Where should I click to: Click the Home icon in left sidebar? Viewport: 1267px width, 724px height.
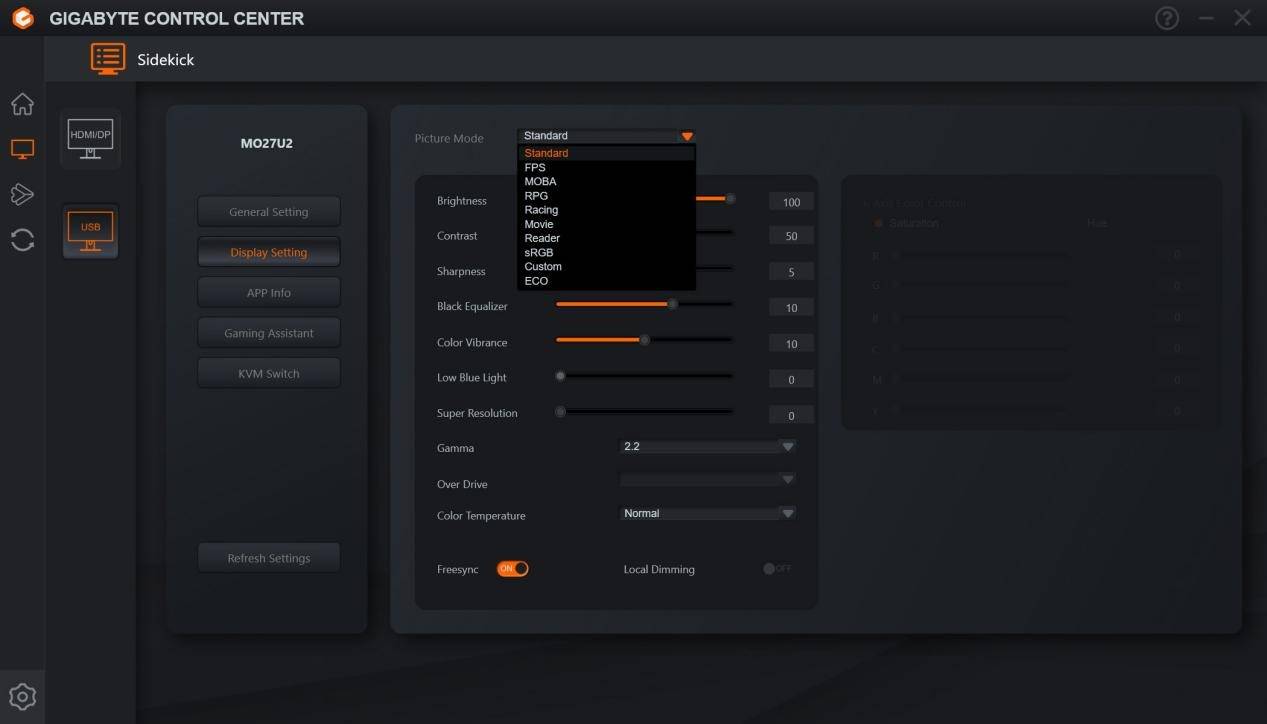pos(22,104)
